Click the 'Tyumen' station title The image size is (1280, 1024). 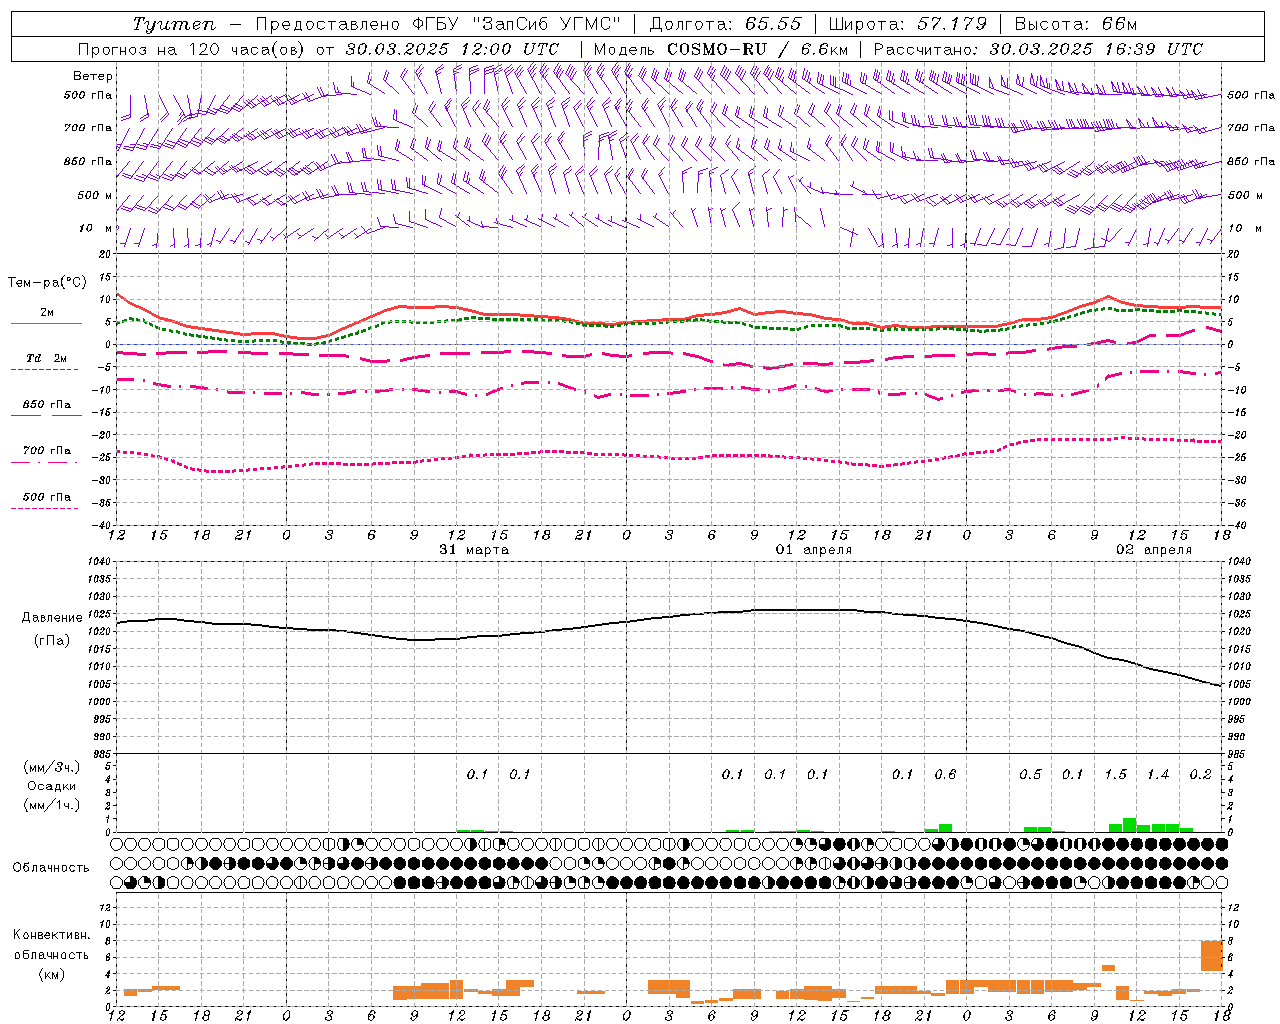click(x=174, y=24)
